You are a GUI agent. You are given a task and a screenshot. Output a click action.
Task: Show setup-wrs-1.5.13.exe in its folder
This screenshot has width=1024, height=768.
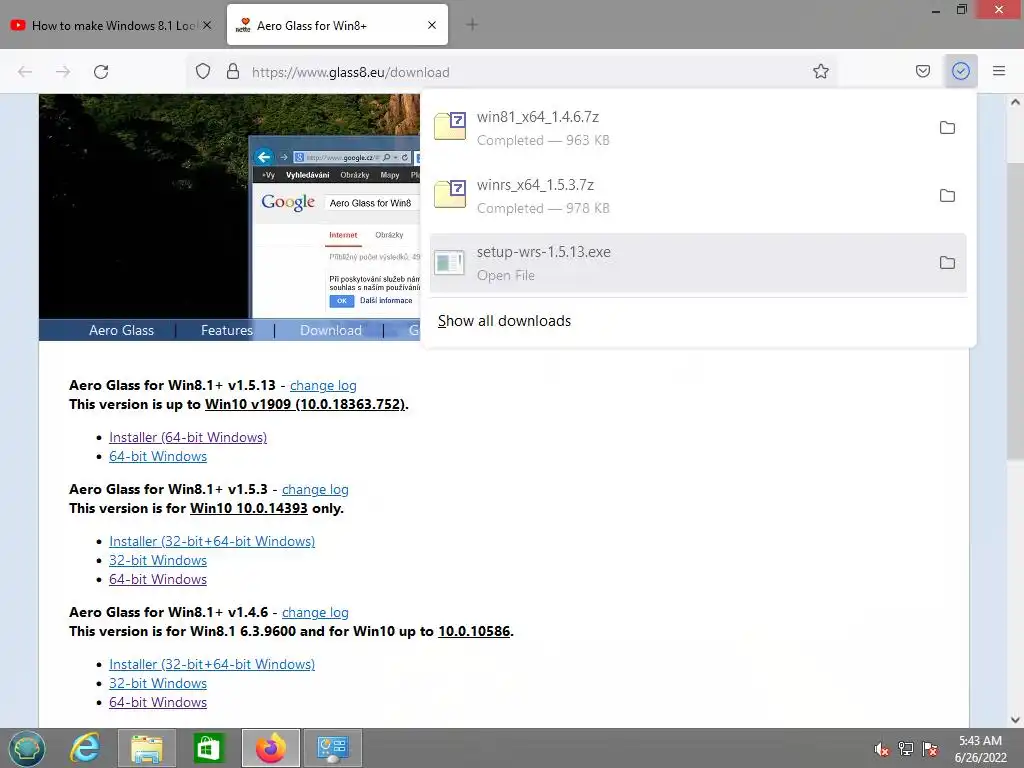point(947,263)
